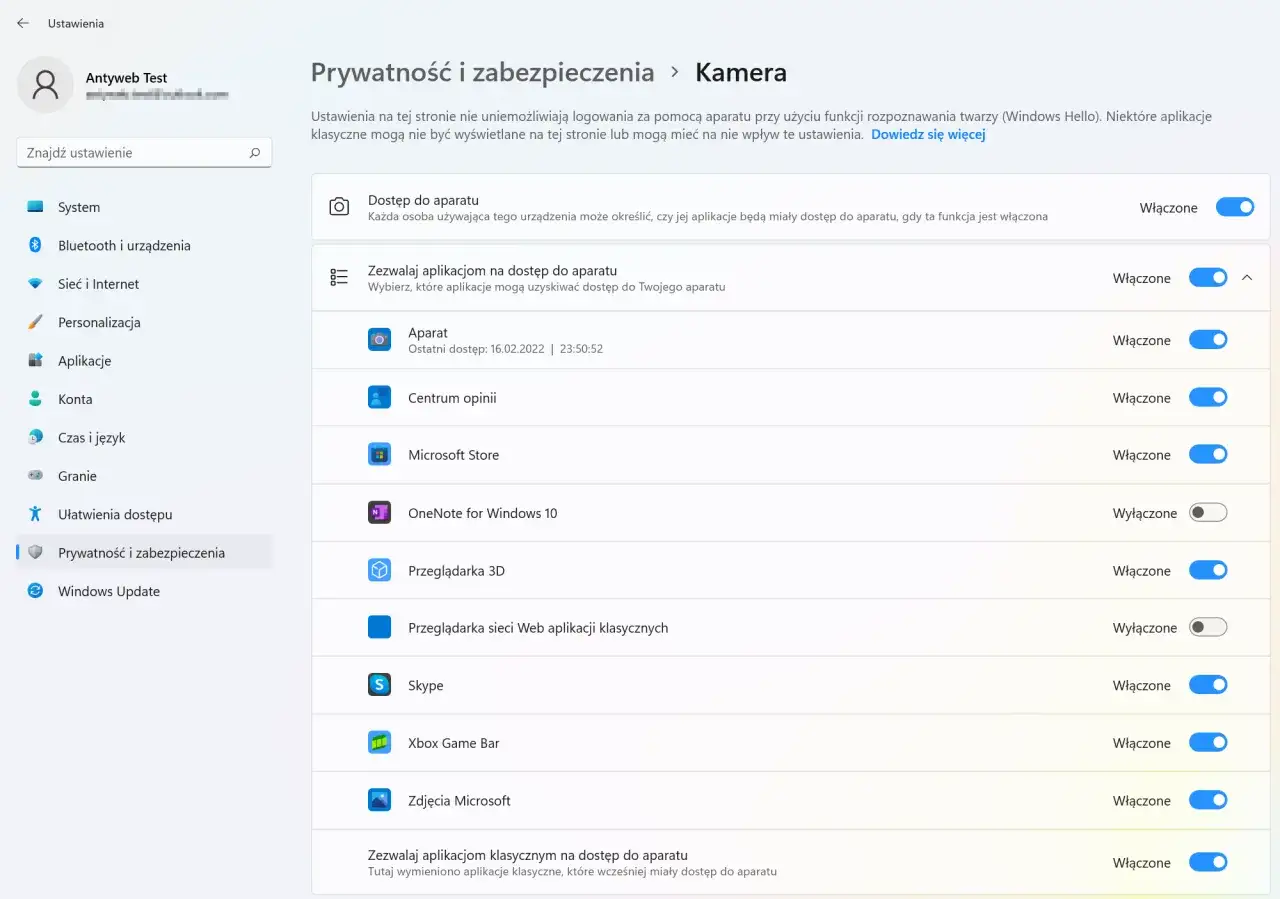Click the camera icon beside Dostęp do aparatu
Viewport: 1280px width, 899px height.
point(339,207)
